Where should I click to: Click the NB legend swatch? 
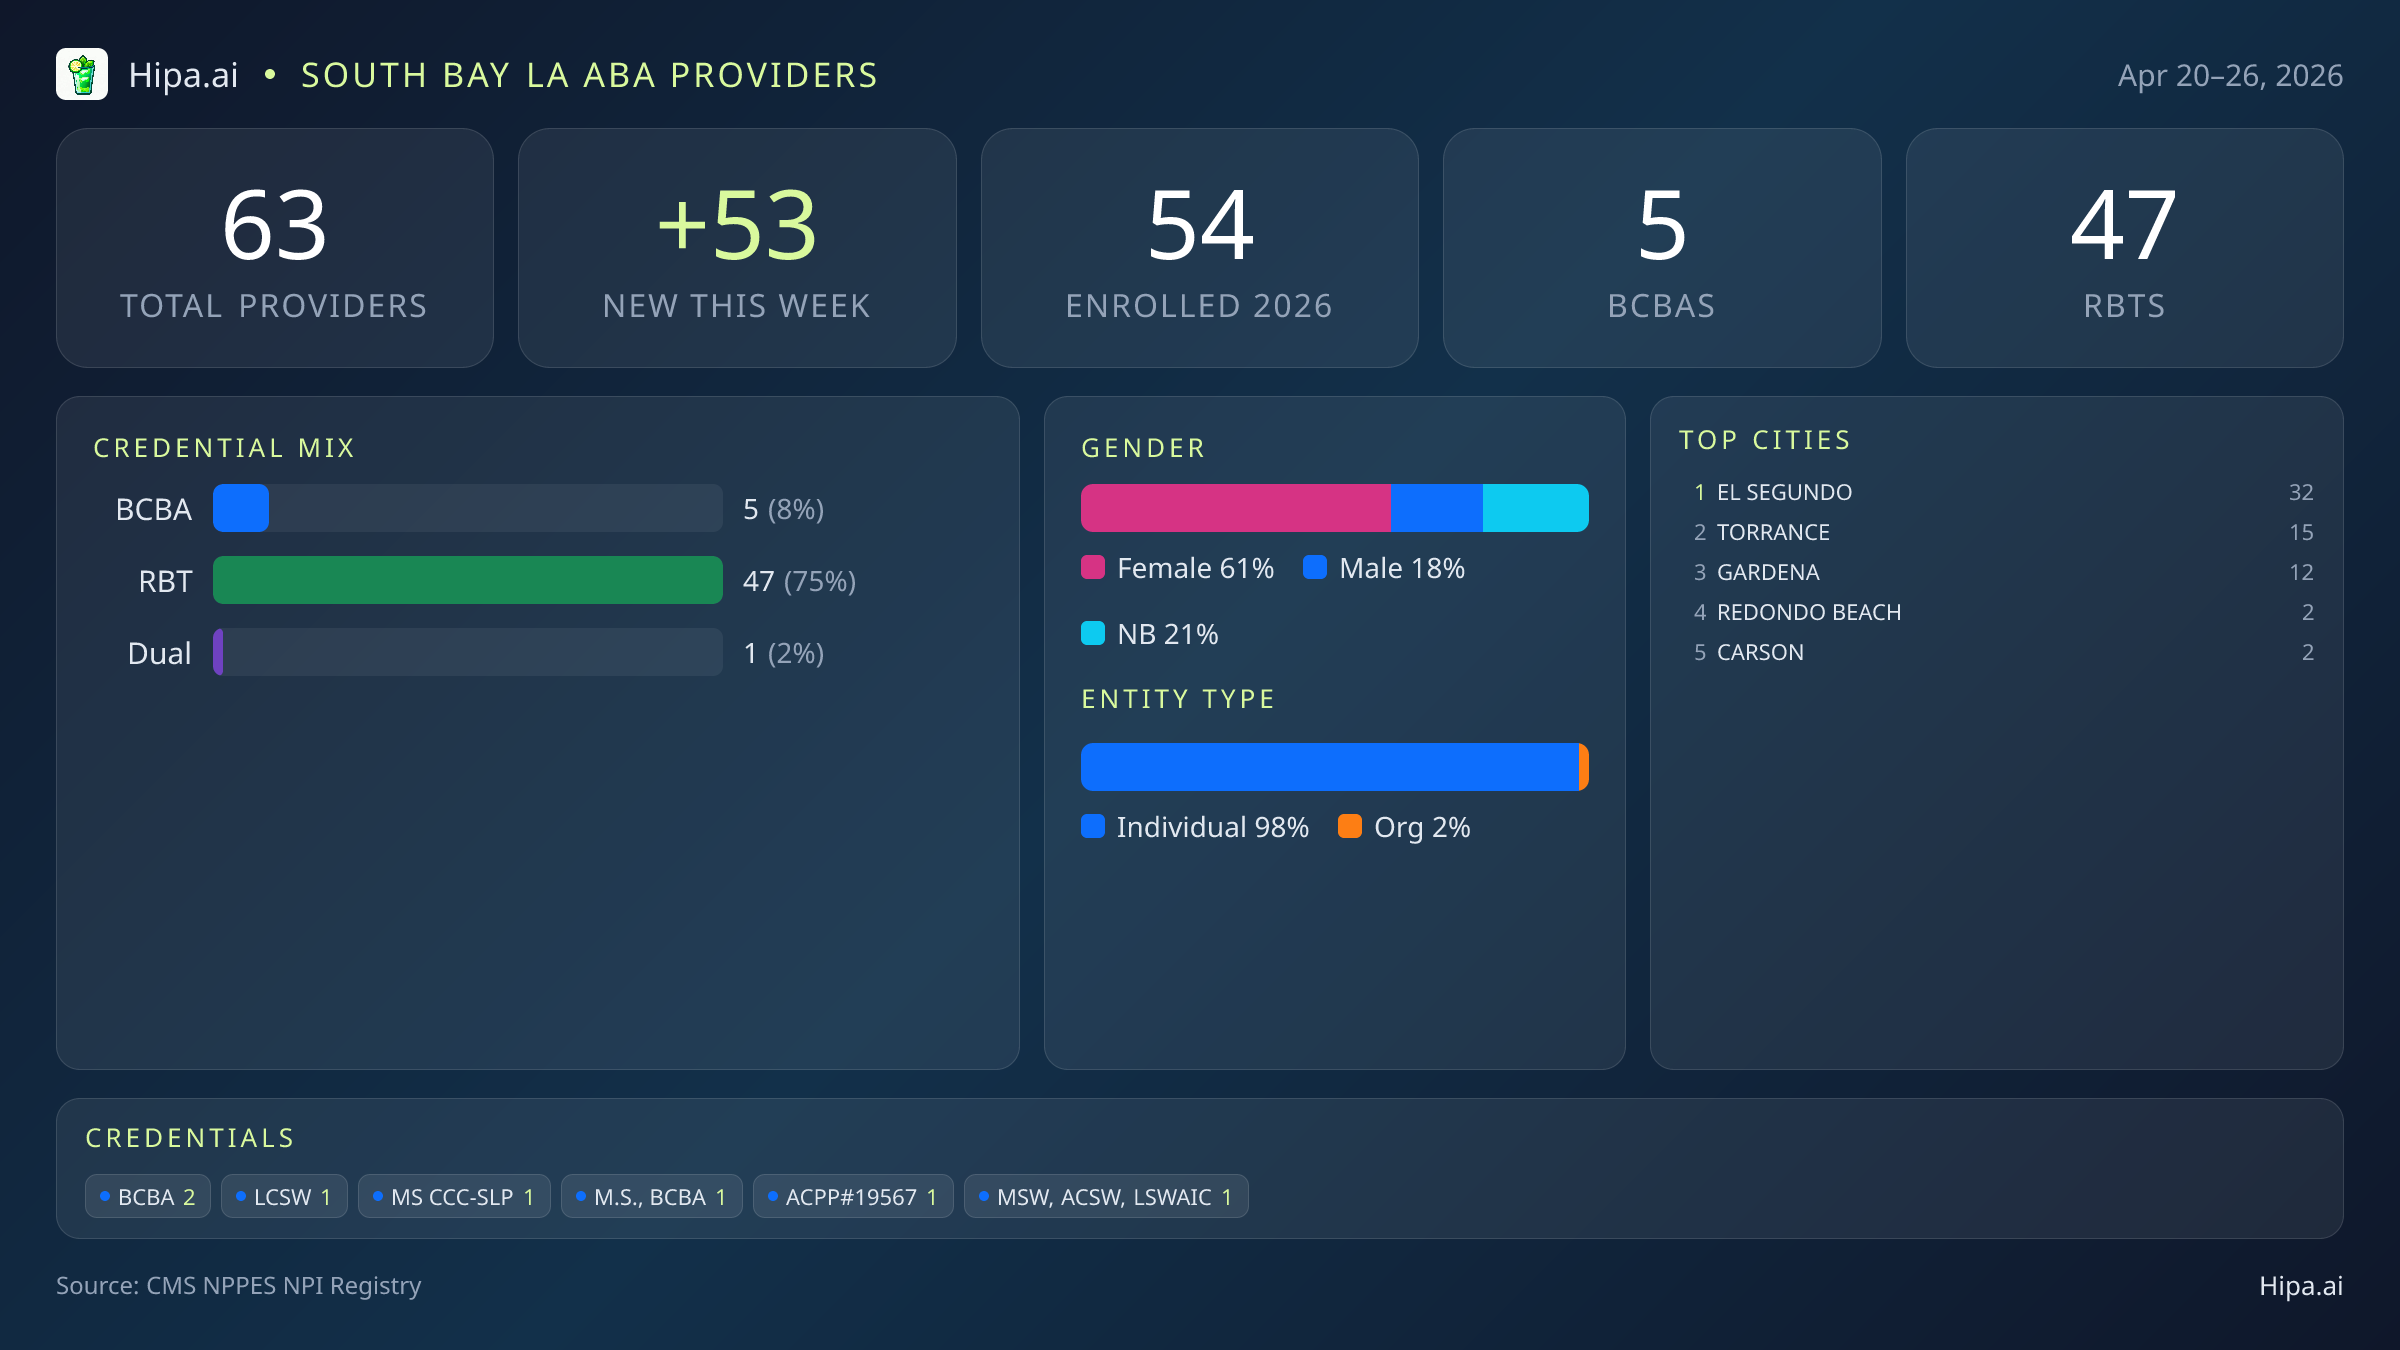point(1094,633)
